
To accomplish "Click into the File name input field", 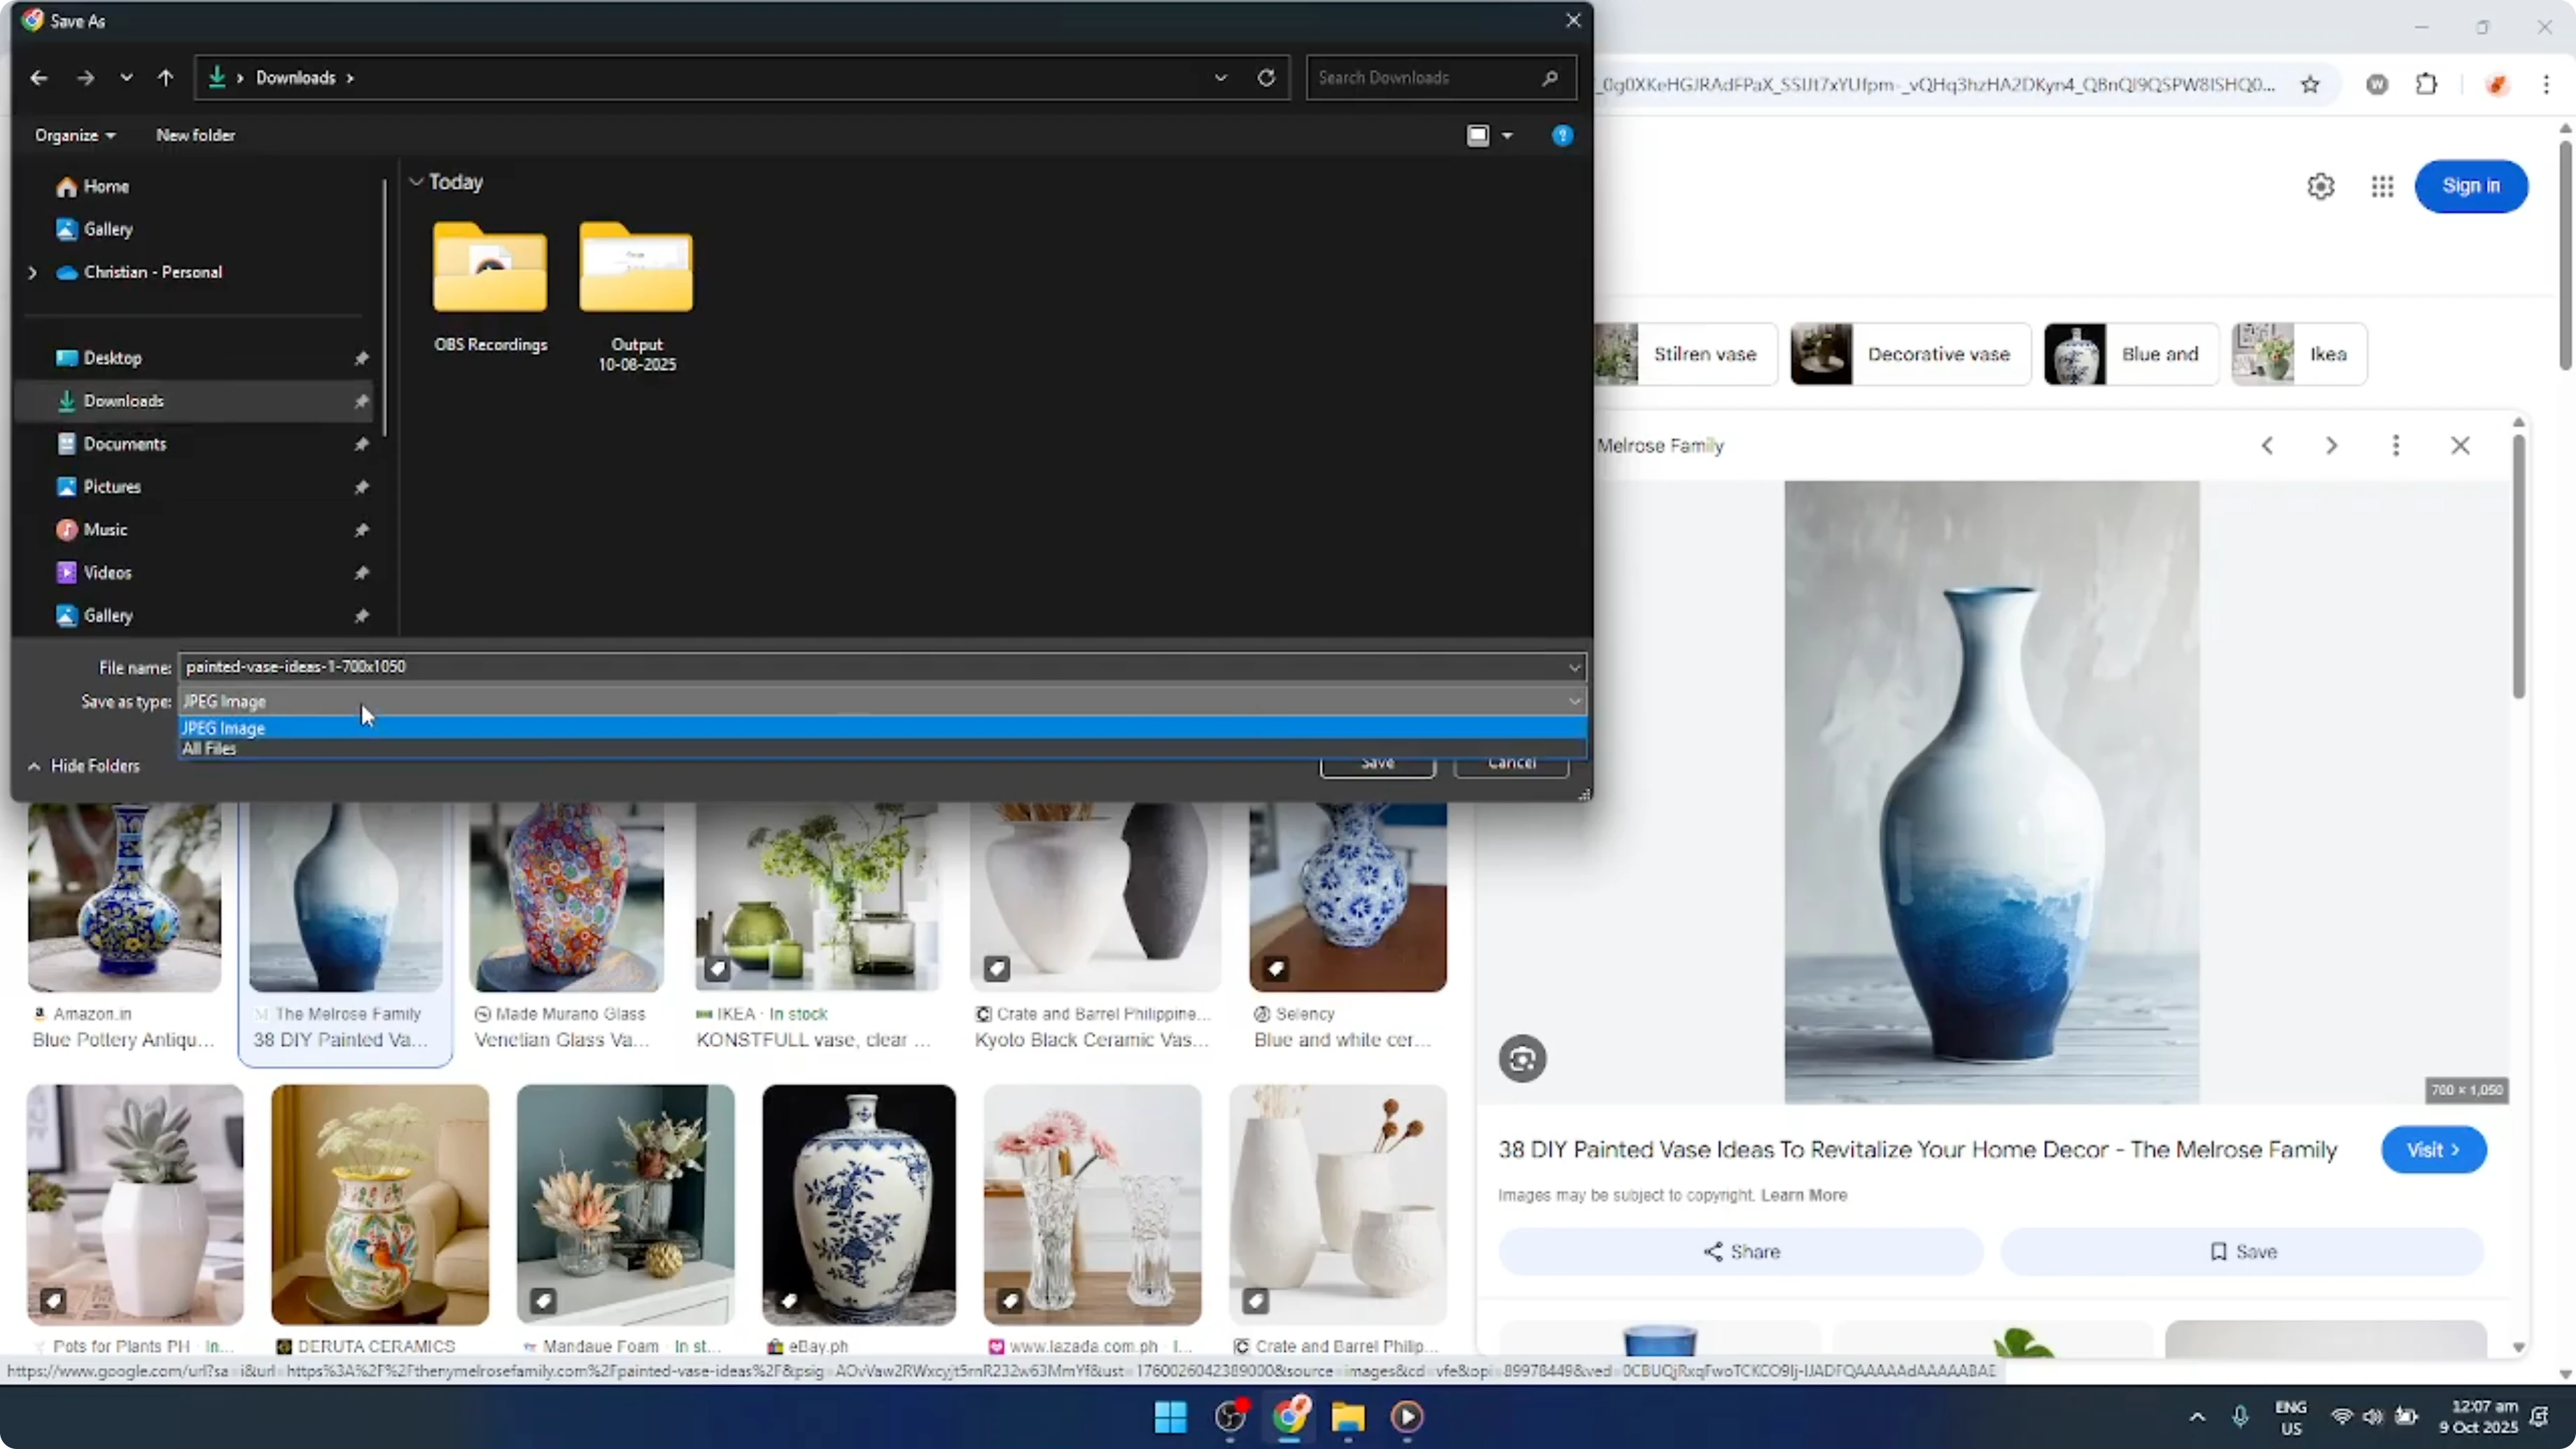I will 600,666.
